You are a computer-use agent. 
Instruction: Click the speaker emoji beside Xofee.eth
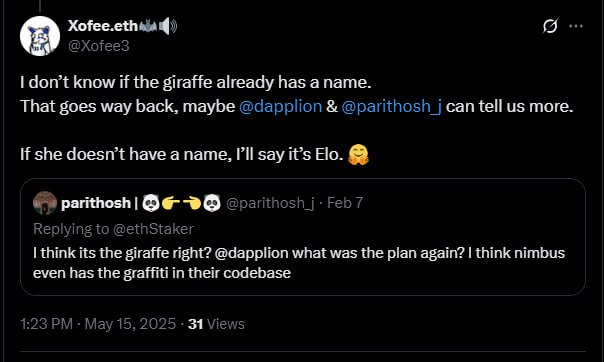tap(168, 26)
